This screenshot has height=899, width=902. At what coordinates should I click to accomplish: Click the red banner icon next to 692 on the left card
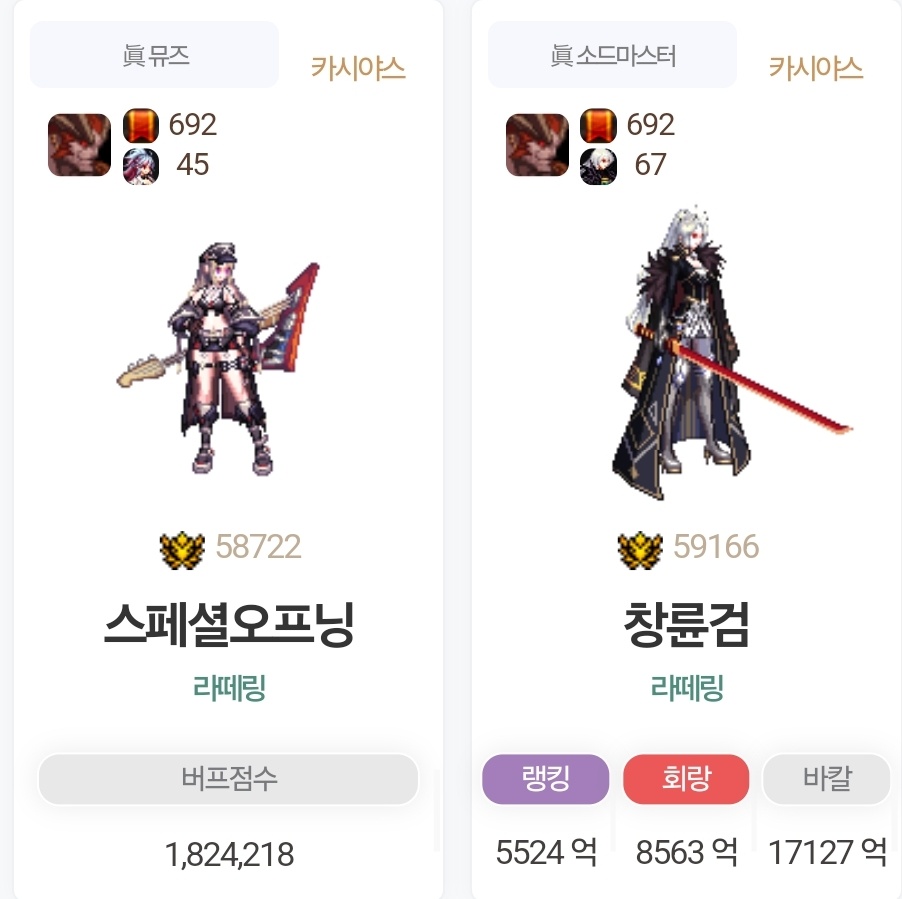pyautogui.click(x=141, y=125)
